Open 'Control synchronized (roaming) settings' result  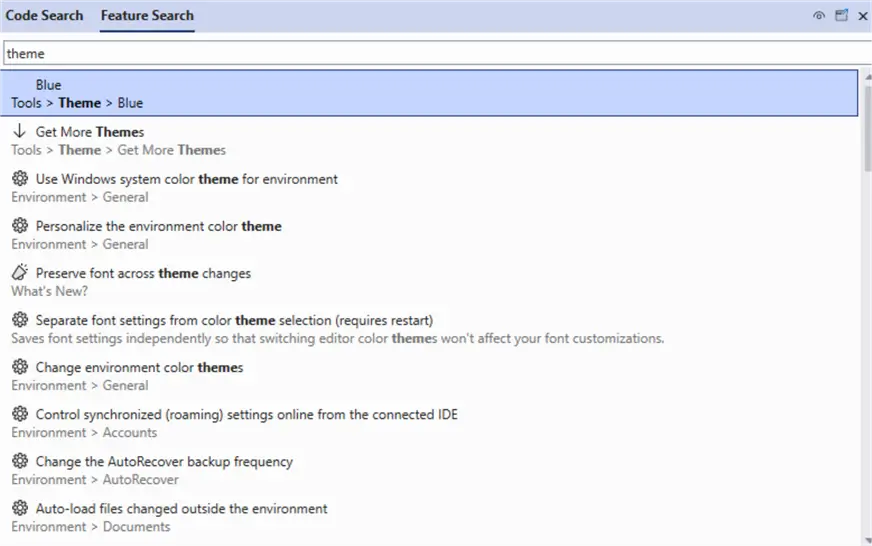[x=246, y=414]
